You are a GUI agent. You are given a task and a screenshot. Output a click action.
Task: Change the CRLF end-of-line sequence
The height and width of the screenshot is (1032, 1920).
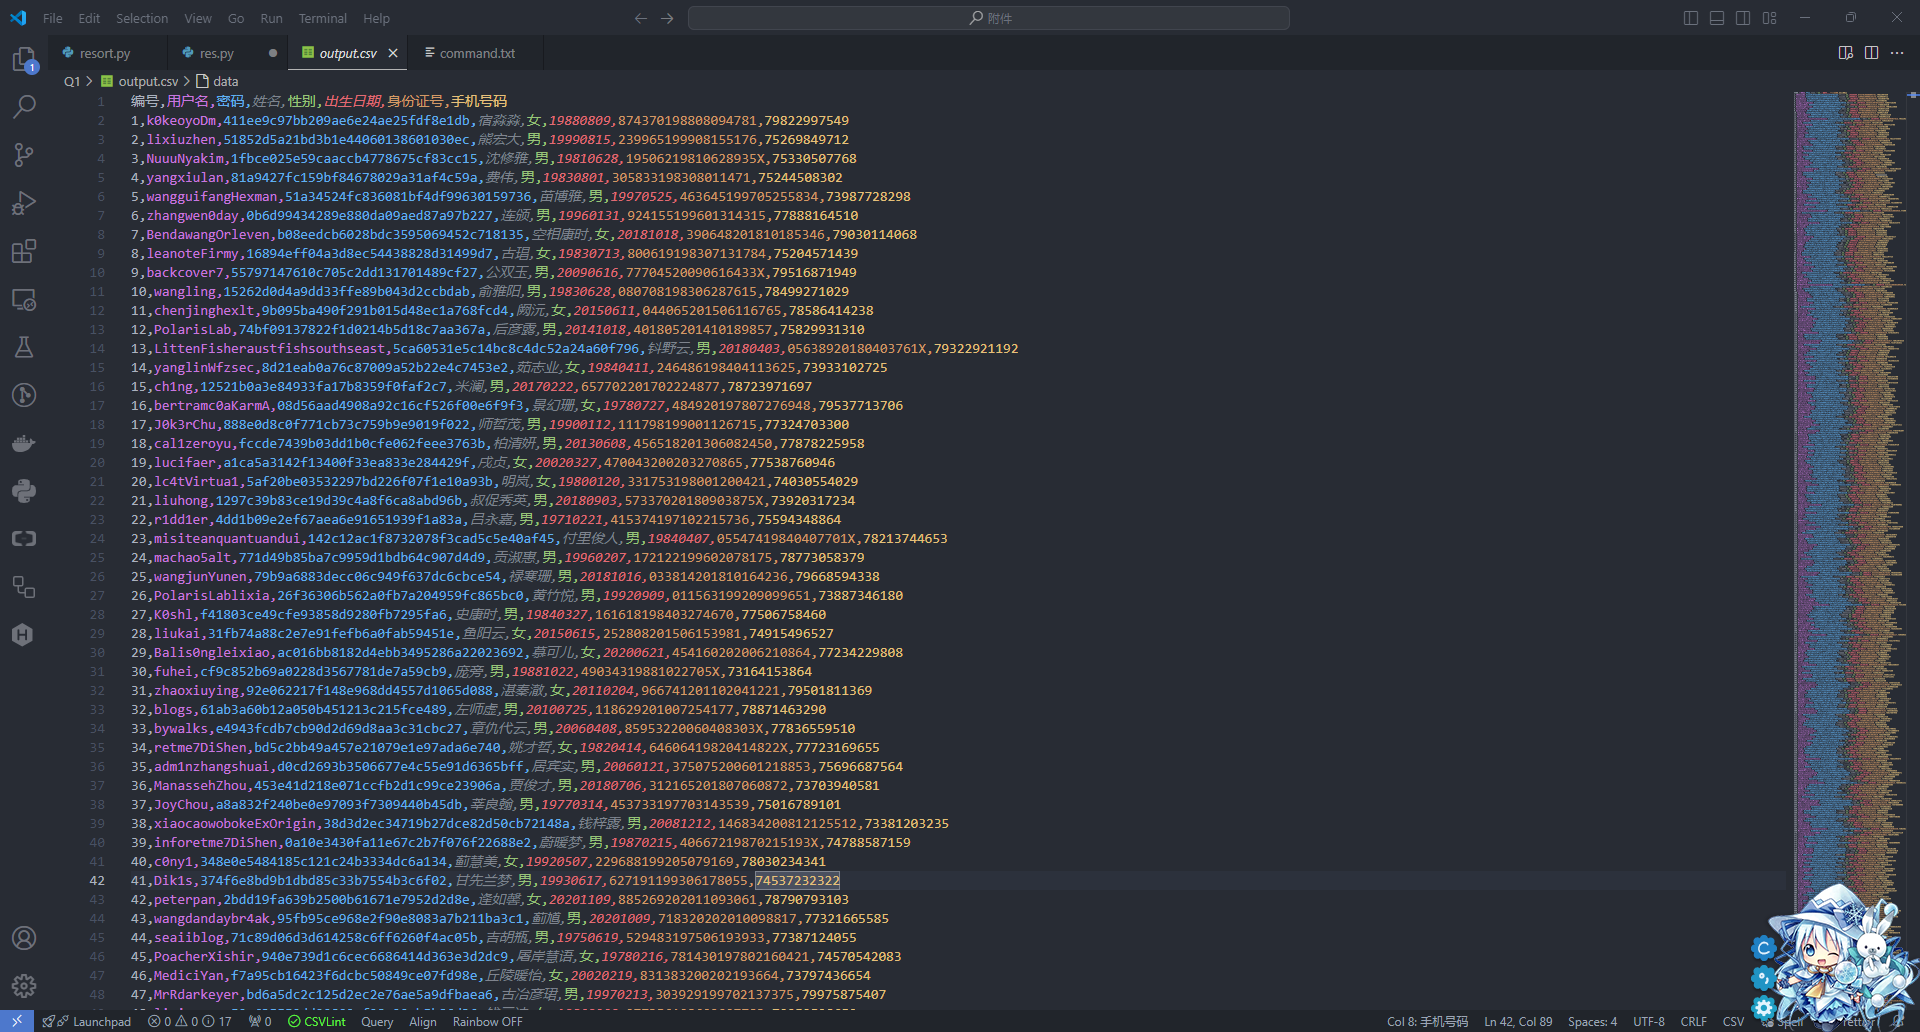tap(1693, 1021)
